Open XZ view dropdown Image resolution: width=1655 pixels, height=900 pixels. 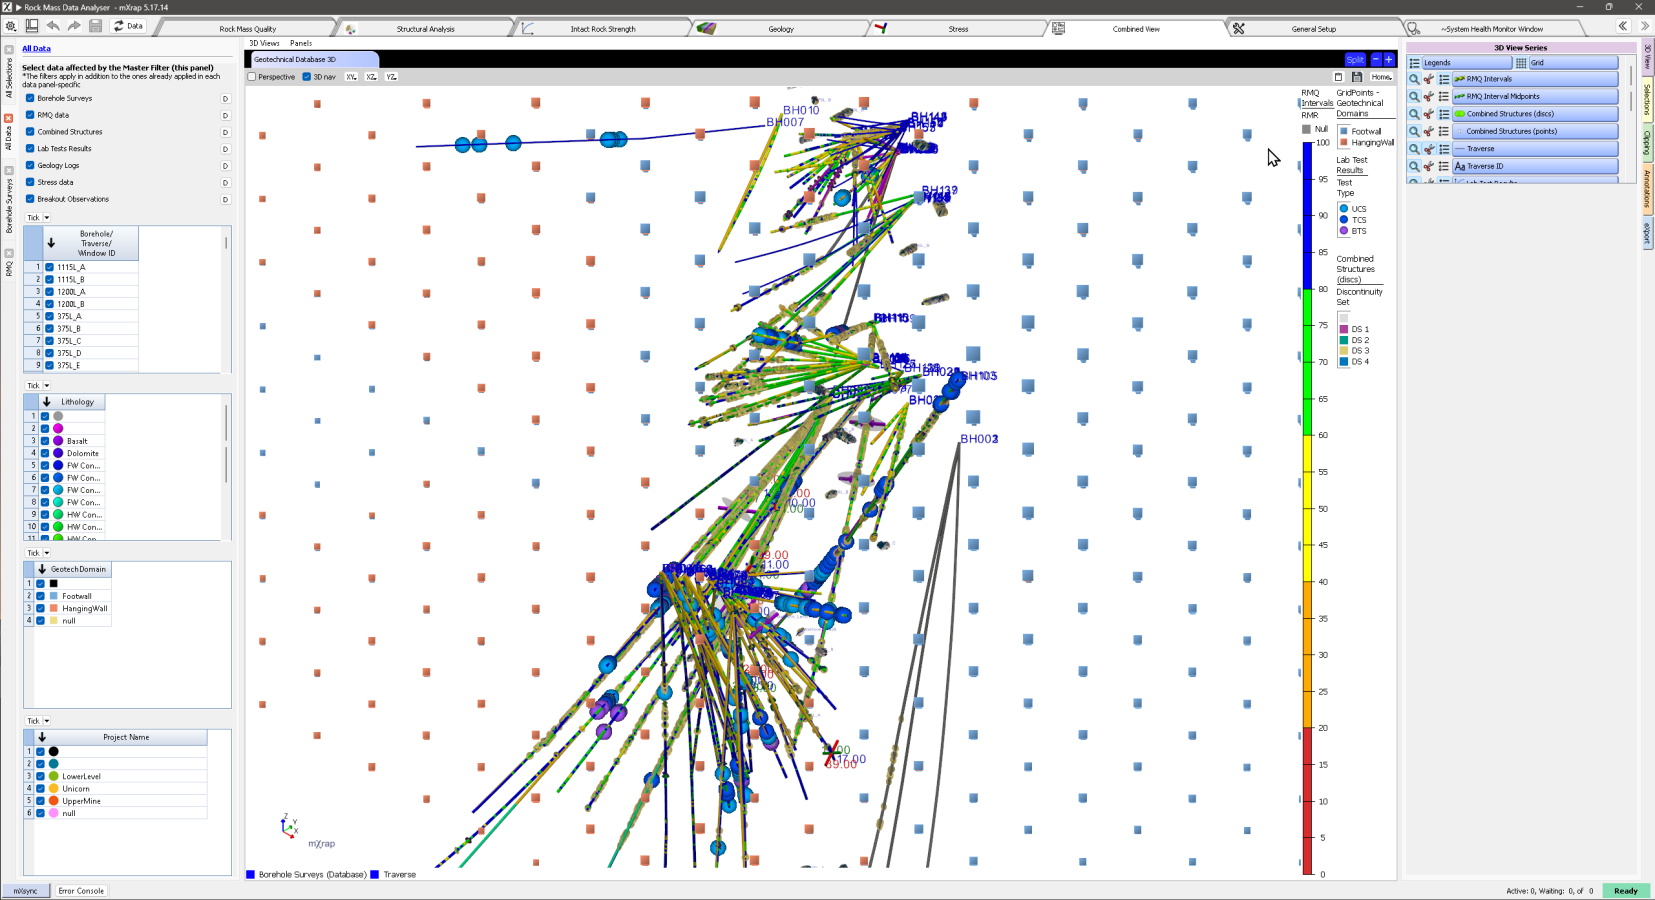click(372, 77)
